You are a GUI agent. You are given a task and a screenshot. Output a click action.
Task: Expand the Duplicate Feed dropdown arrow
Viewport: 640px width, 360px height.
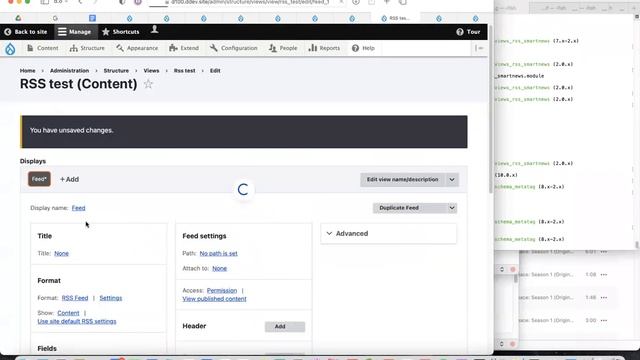tap(452, 208)
